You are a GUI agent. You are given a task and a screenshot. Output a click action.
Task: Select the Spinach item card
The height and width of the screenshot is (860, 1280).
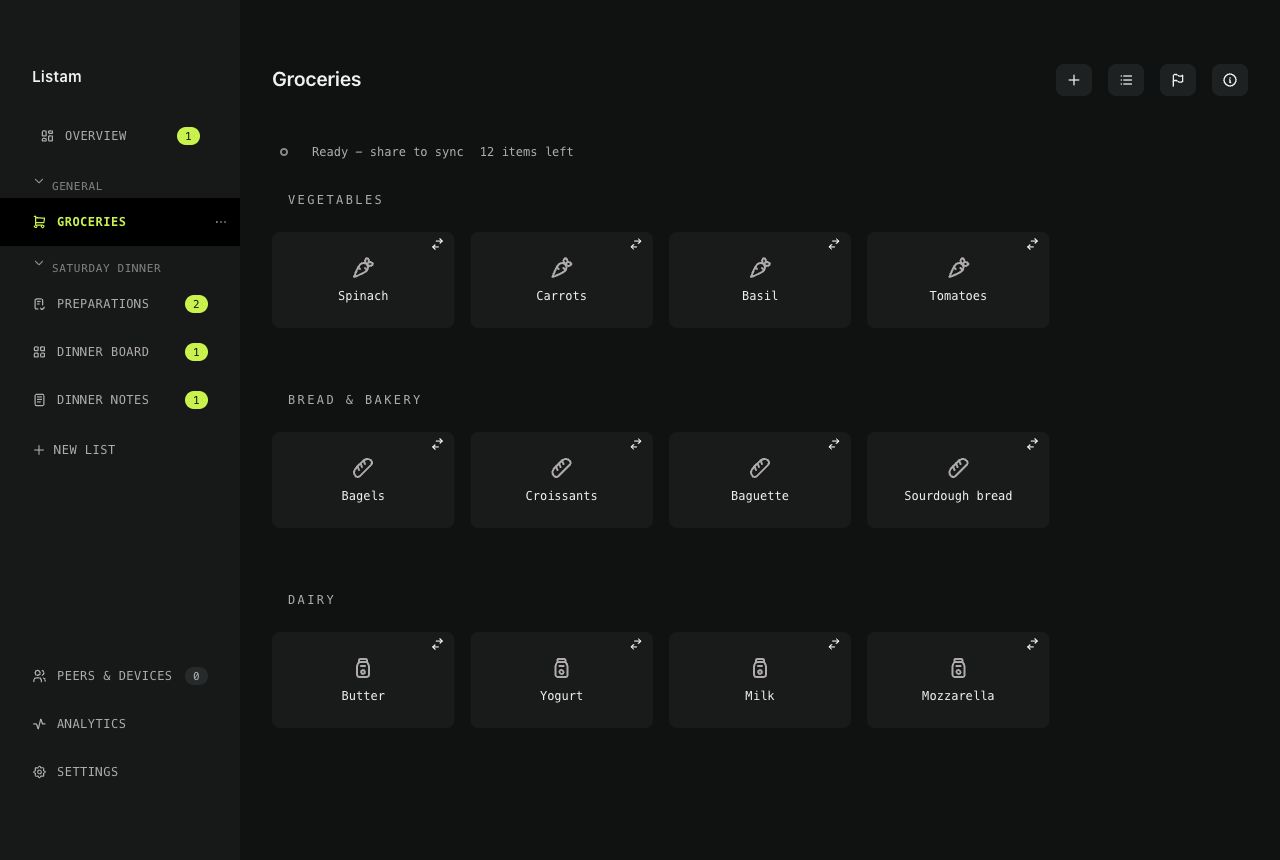tap(363, 280)
